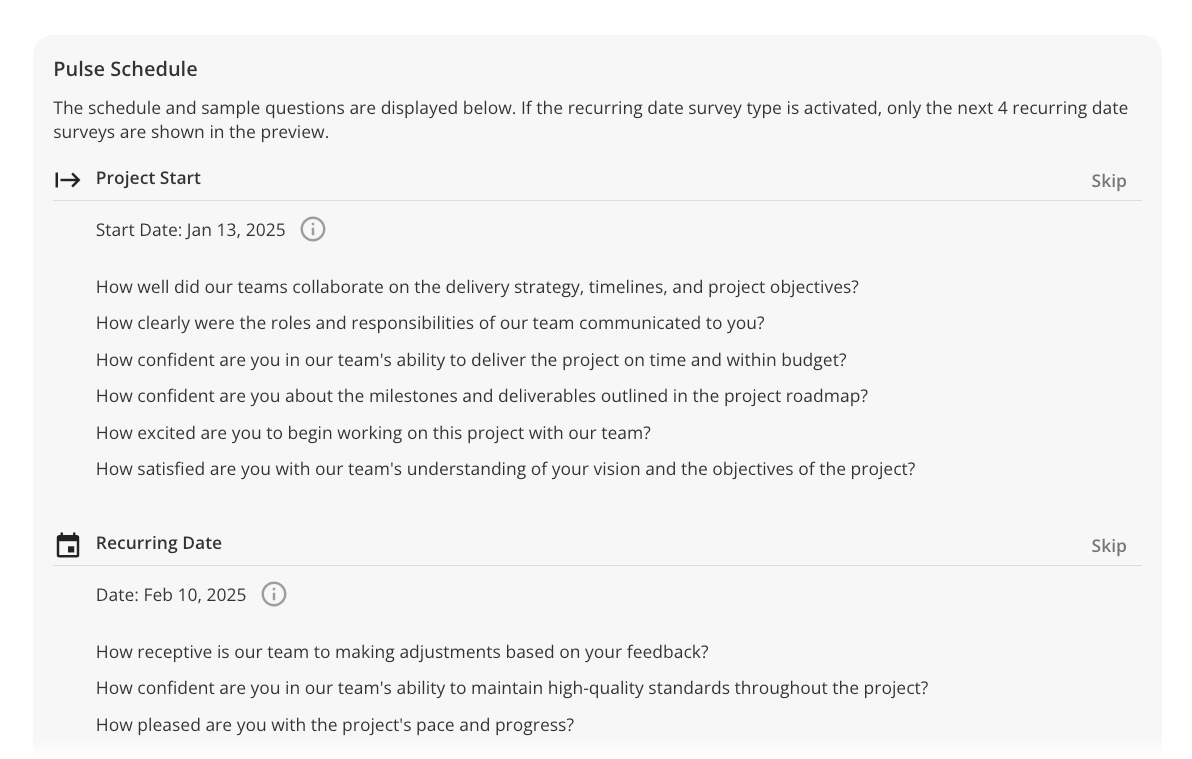
Task: Select question about project's pace and progress
Action: (x=335, y=725)
